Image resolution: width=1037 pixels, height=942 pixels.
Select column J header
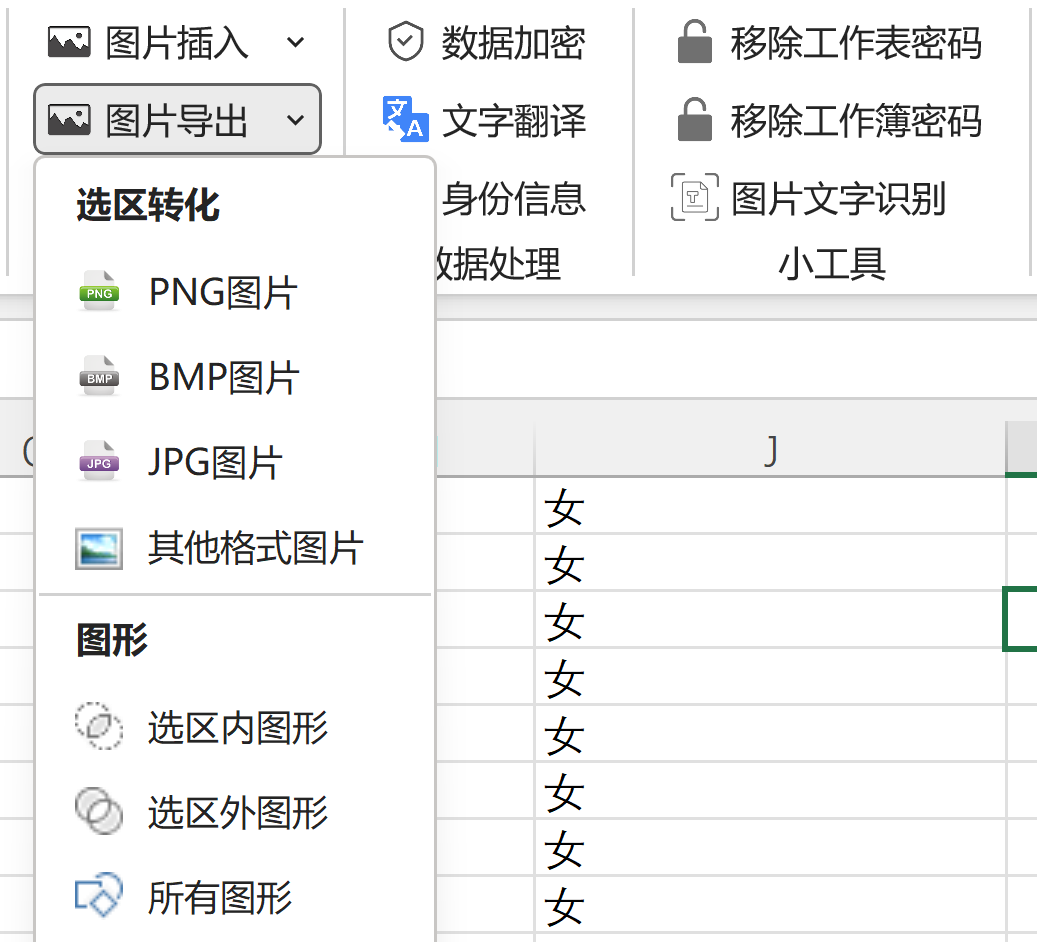(x=769, y=451)
